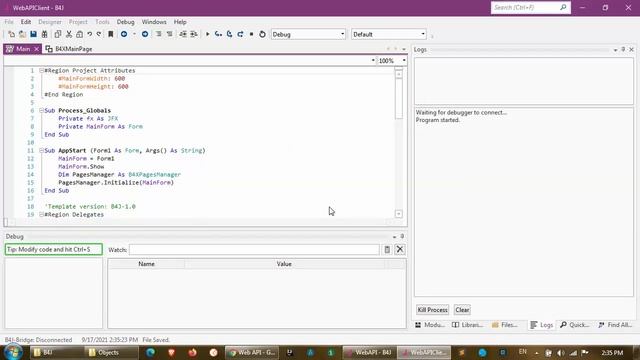Clear the logs with Clear button
Image resolution: width=640 pixels, height=360 pixels.
tap(462, 310)
